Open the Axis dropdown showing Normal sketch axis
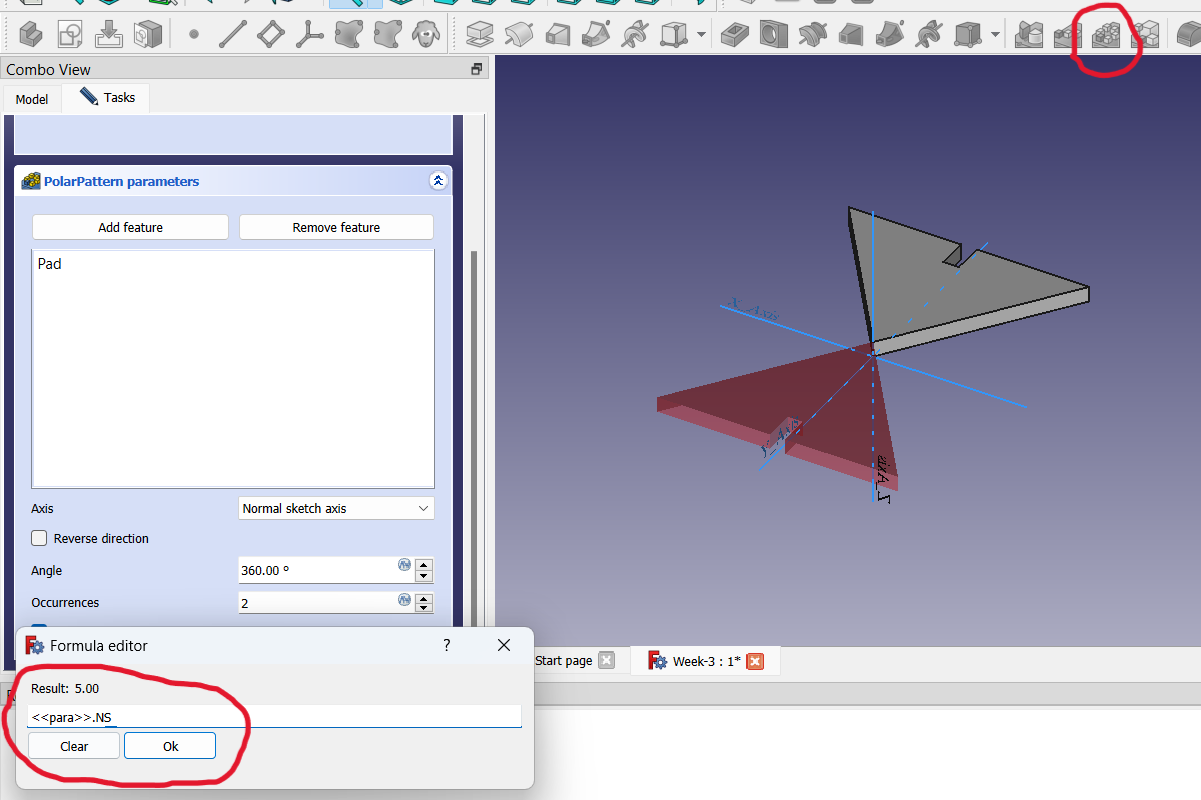This screenshot has width=1201, height=800. click(x=335, y=508)
